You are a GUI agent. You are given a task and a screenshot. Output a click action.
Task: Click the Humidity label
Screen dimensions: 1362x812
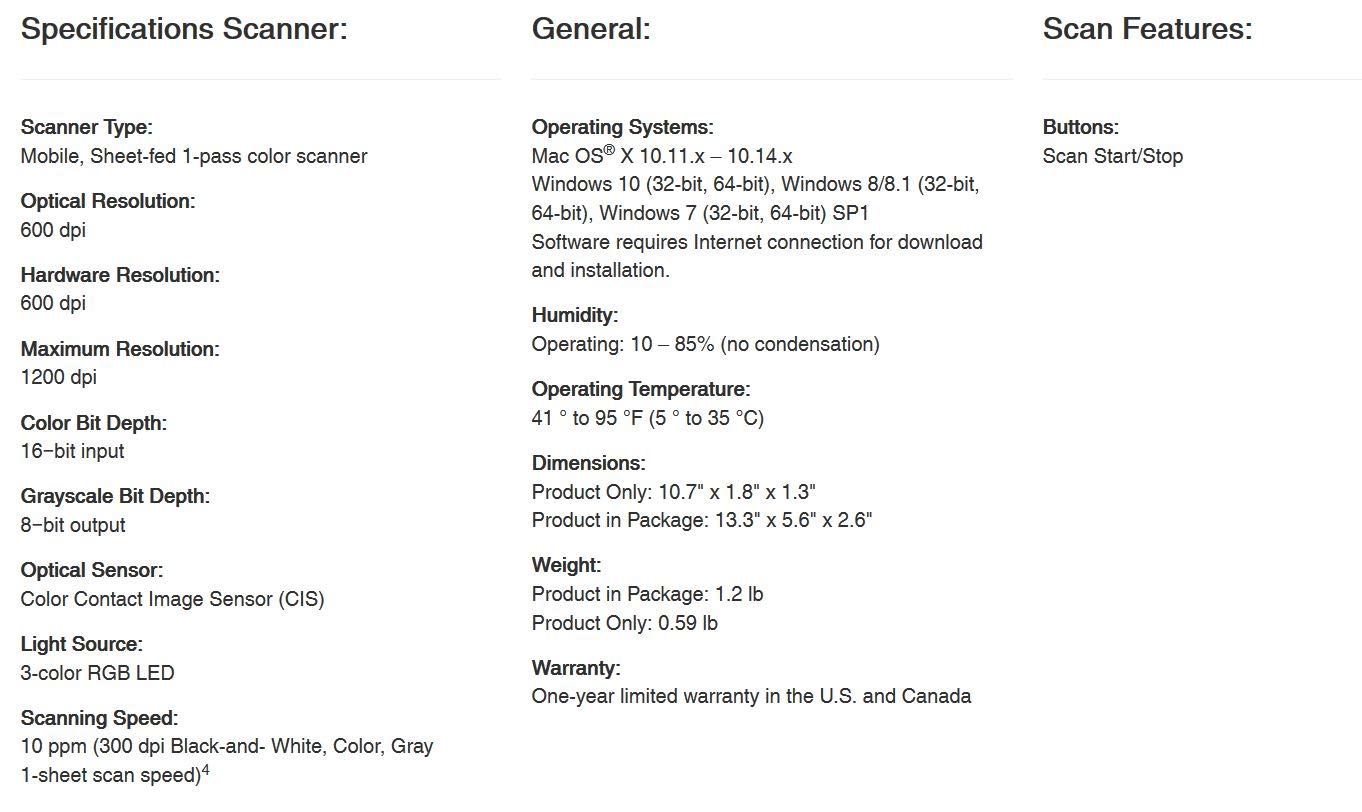point(575,315)
